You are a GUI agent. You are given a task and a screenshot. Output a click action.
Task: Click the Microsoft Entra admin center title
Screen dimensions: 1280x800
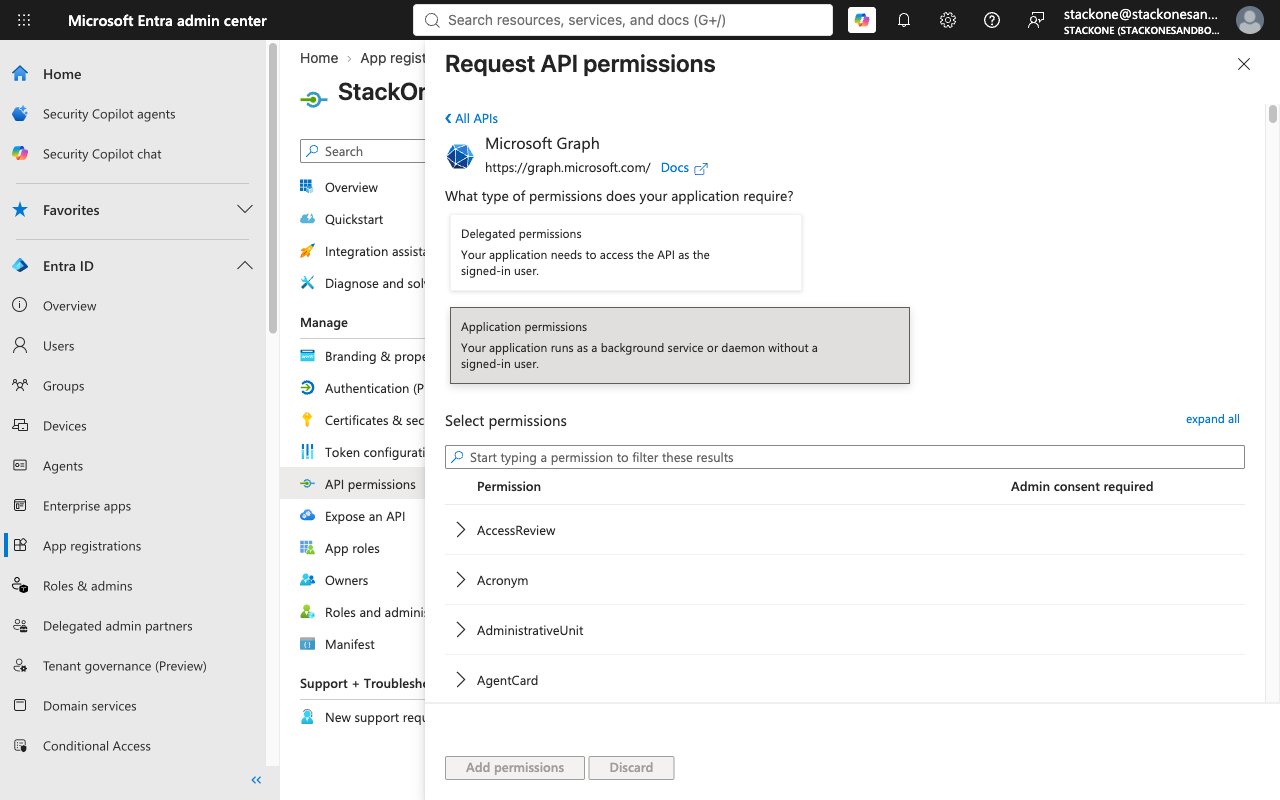click(167, 20)
